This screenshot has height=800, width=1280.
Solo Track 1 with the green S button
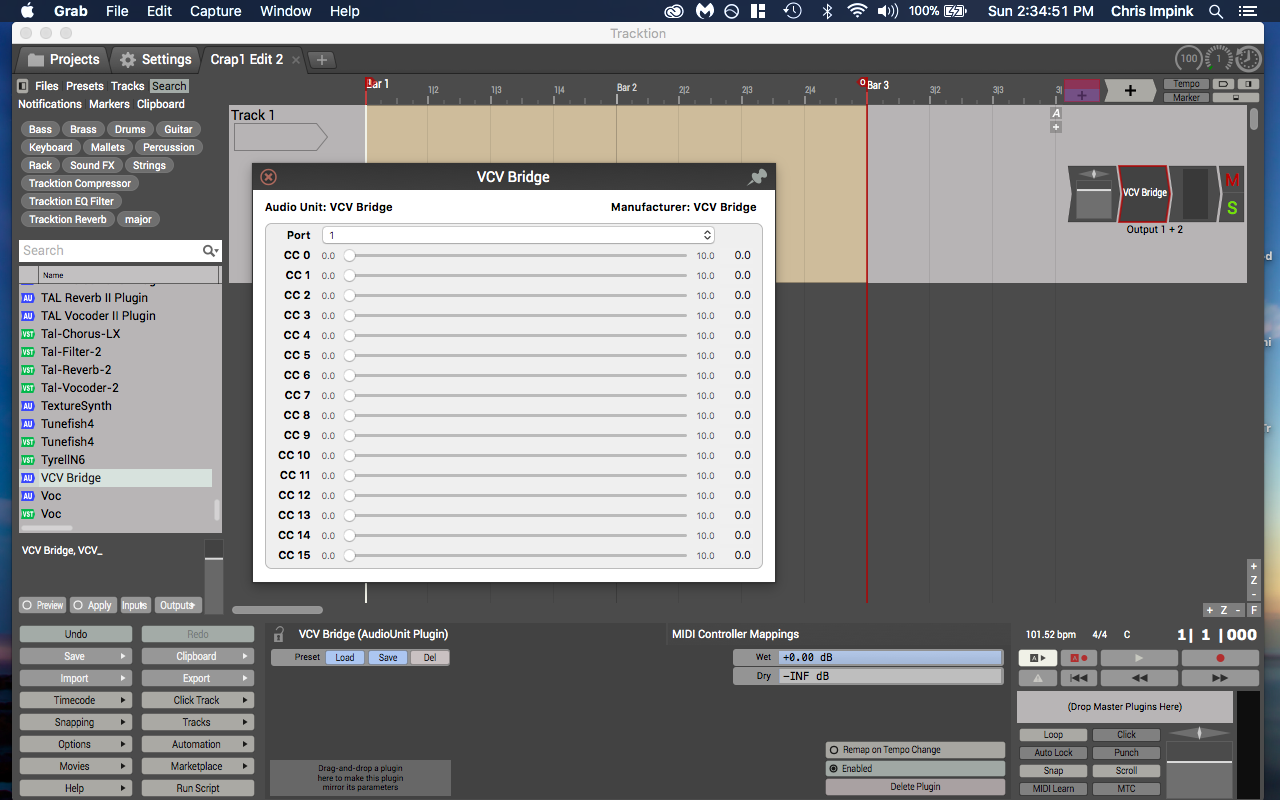click(1232, 208)
